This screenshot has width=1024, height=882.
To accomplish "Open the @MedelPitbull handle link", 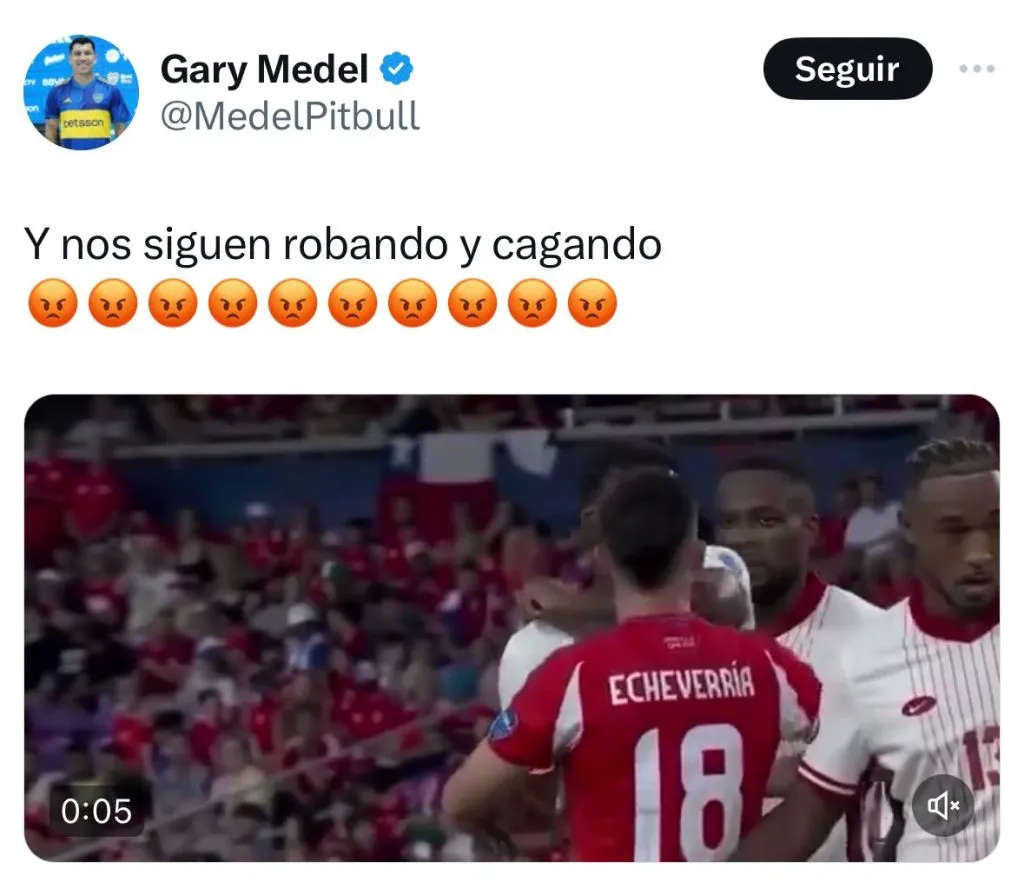I will [290, 116].
